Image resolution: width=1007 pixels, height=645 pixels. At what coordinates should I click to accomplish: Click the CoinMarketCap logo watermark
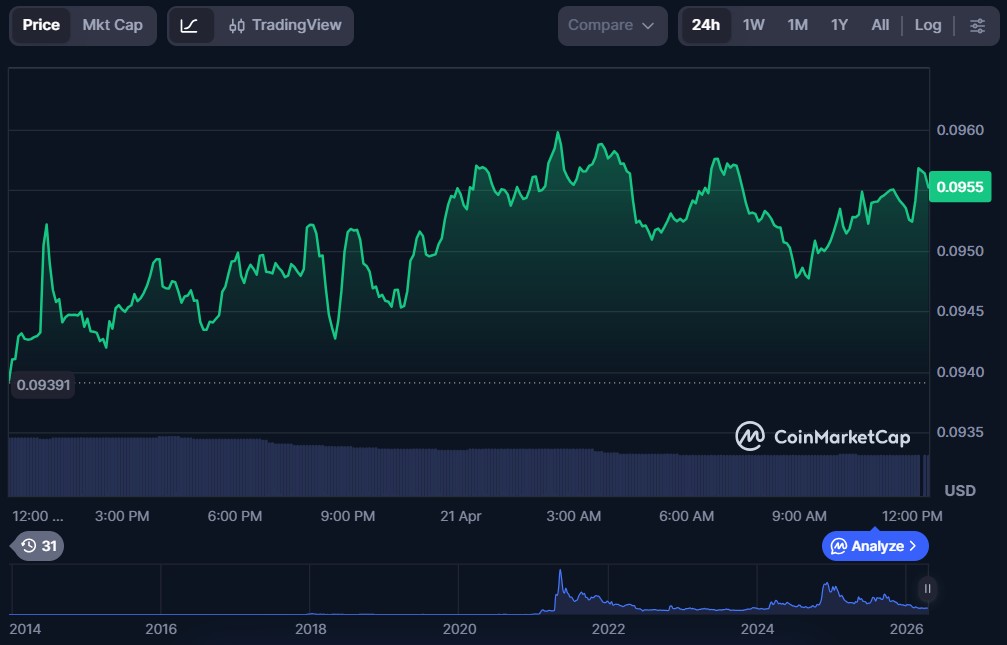822,437
